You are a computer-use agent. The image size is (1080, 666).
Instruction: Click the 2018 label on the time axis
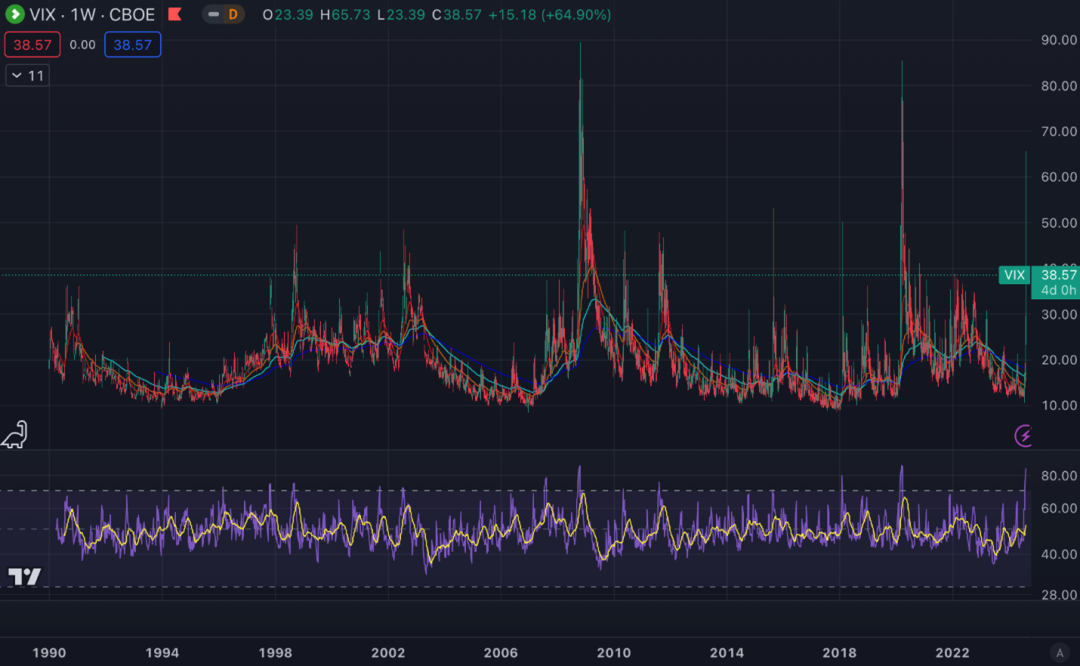coord(840,652)
